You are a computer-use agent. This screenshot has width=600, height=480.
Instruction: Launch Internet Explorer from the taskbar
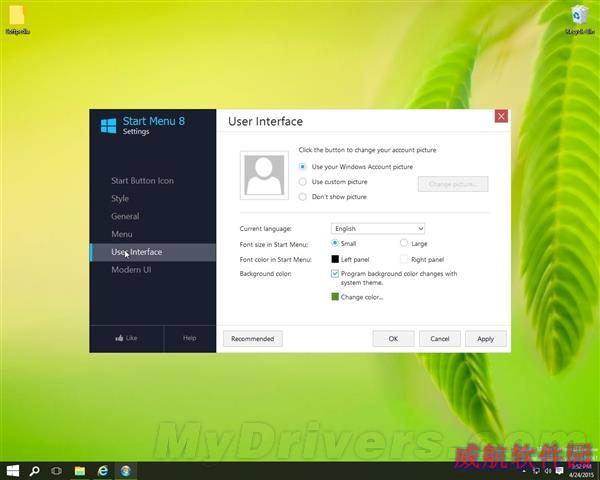(103, 471)
